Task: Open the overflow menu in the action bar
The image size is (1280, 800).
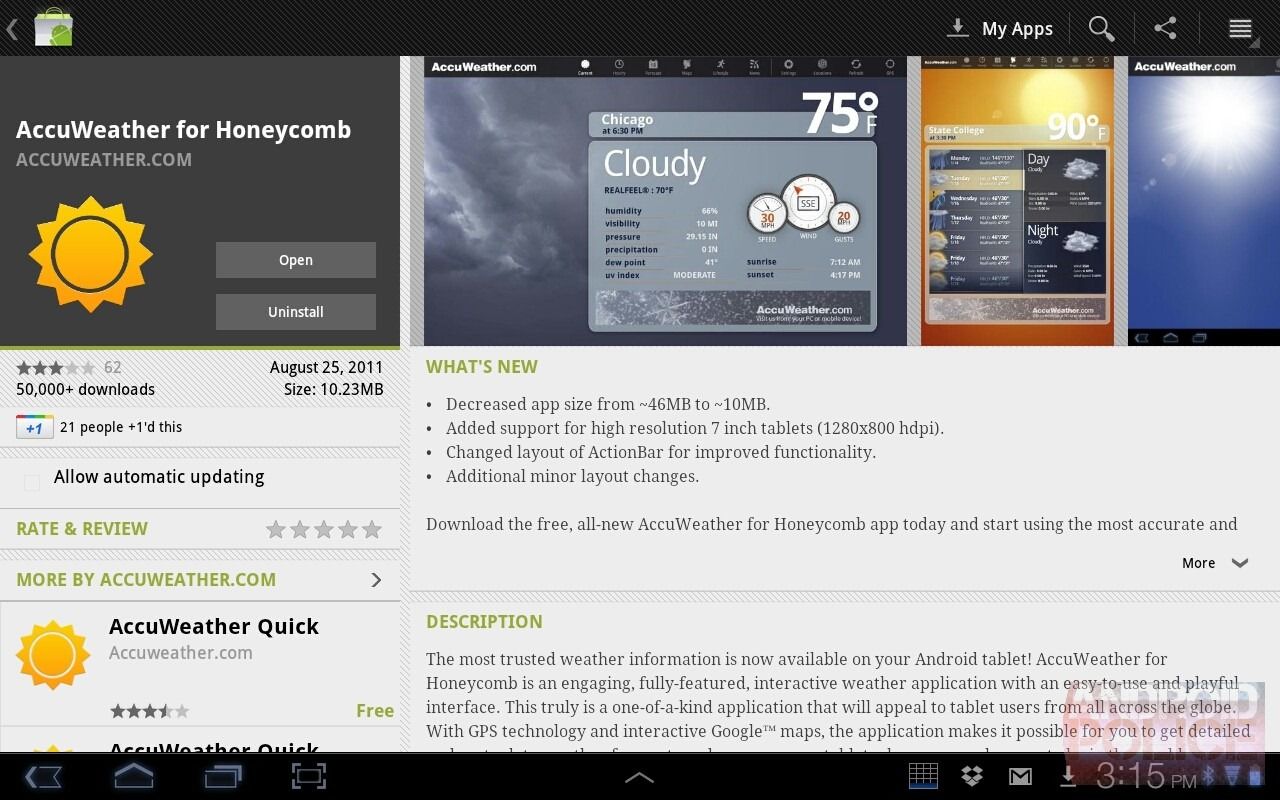Action: (x=1240, y=28)
